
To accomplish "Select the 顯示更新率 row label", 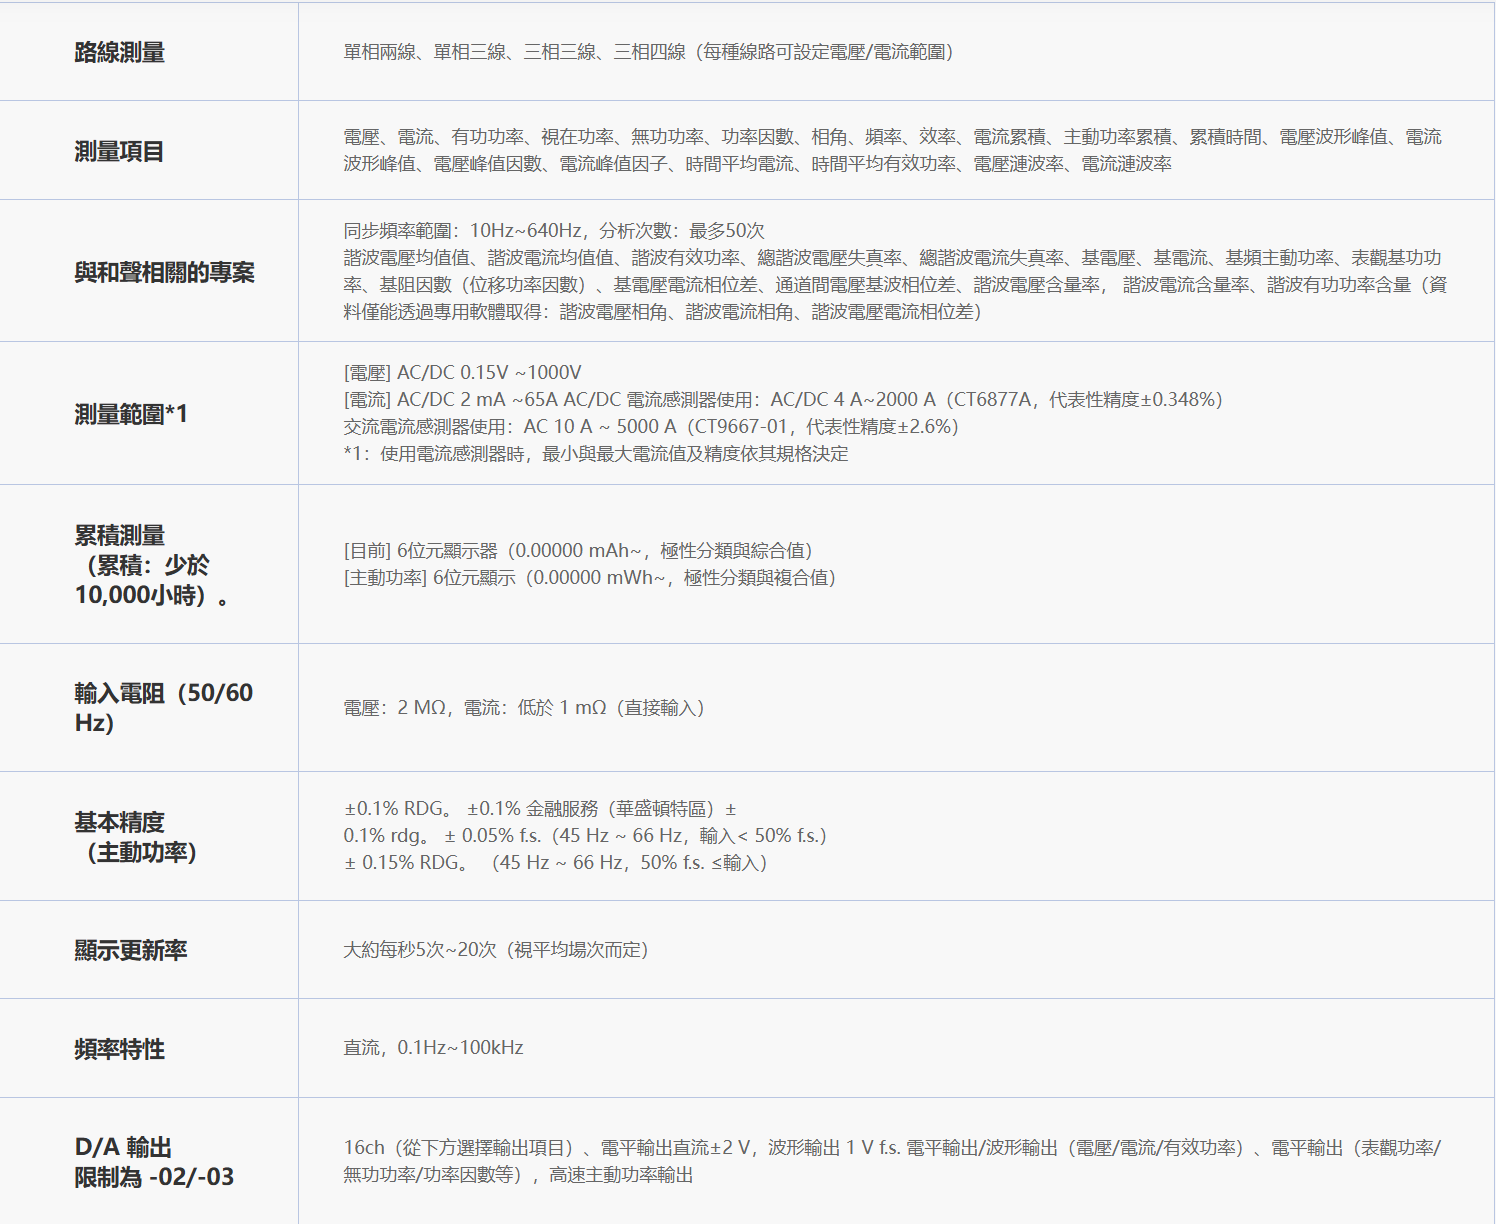I will [x=131, y=950].
